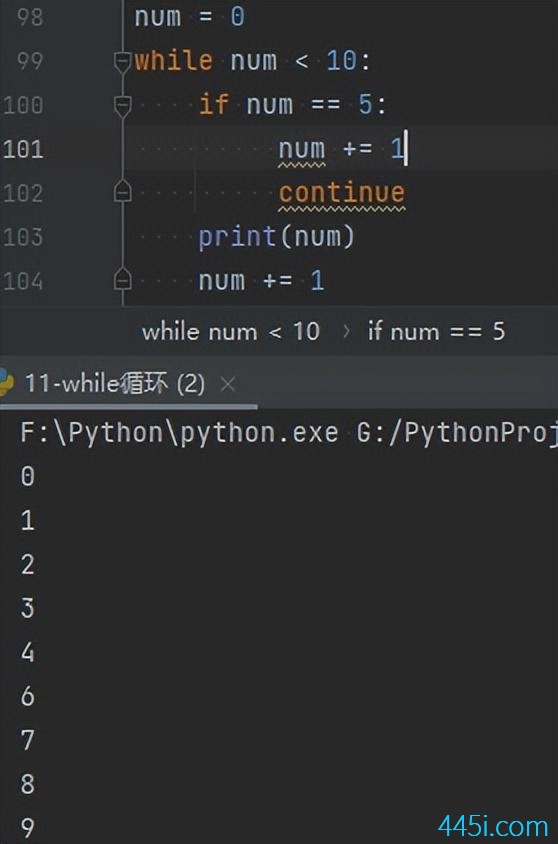Collapse the while loop fold marker

coord(123,61)
